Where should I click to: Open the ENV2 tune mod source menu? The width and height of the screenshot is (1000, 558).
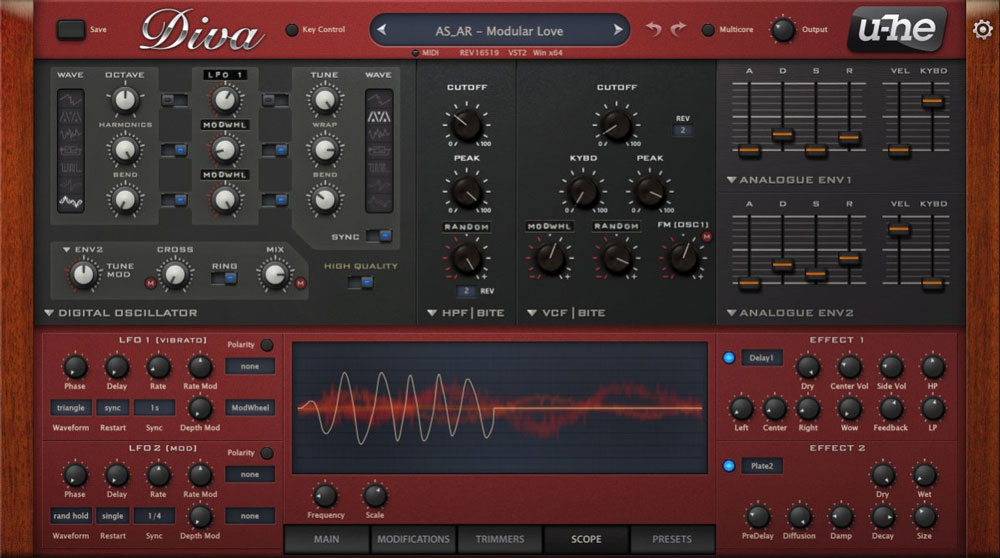coord(83,250)
